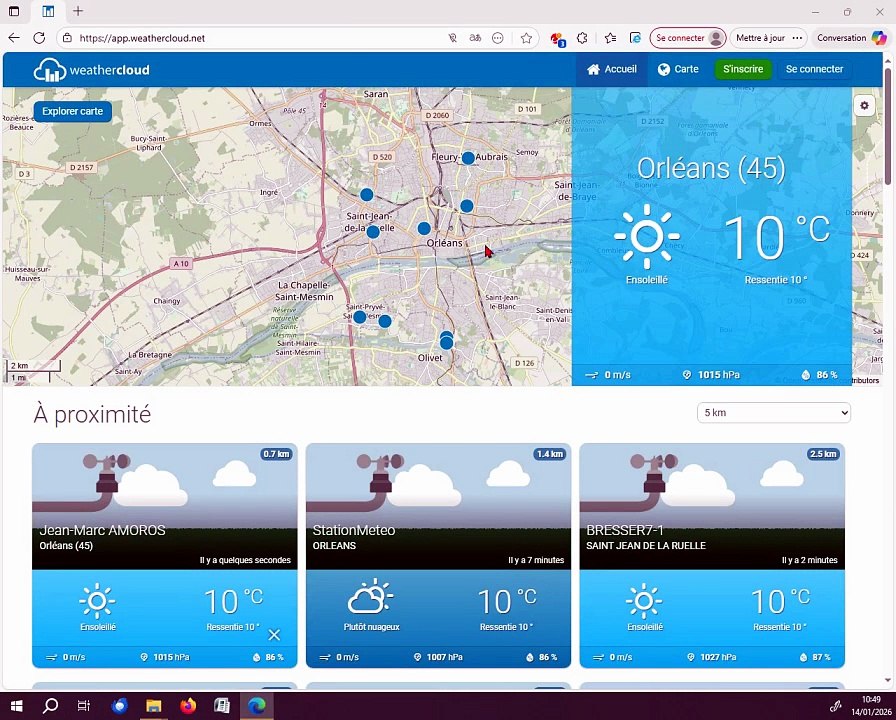Image resolution: width=896 pixels, height=720 pixels.
Task: Click the humidity drop icon beside 86 % in Orléans panel
Action: [806, 375]
